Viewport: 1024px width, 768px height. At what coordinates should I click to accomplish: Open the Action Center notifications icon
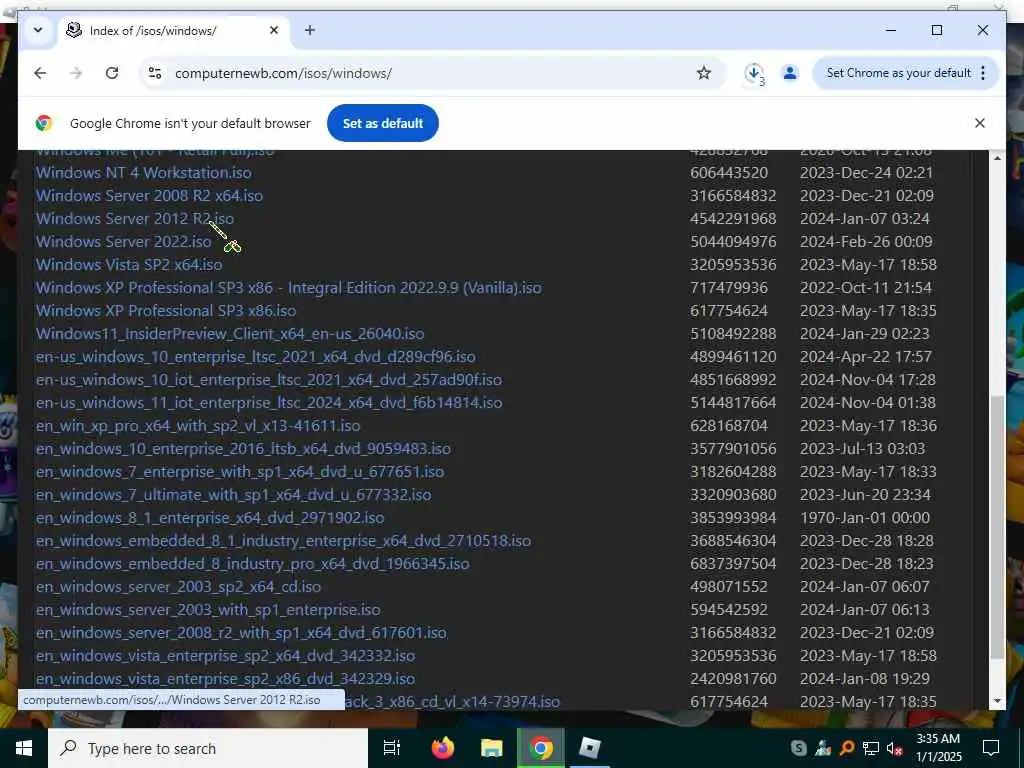pos(991,748)
